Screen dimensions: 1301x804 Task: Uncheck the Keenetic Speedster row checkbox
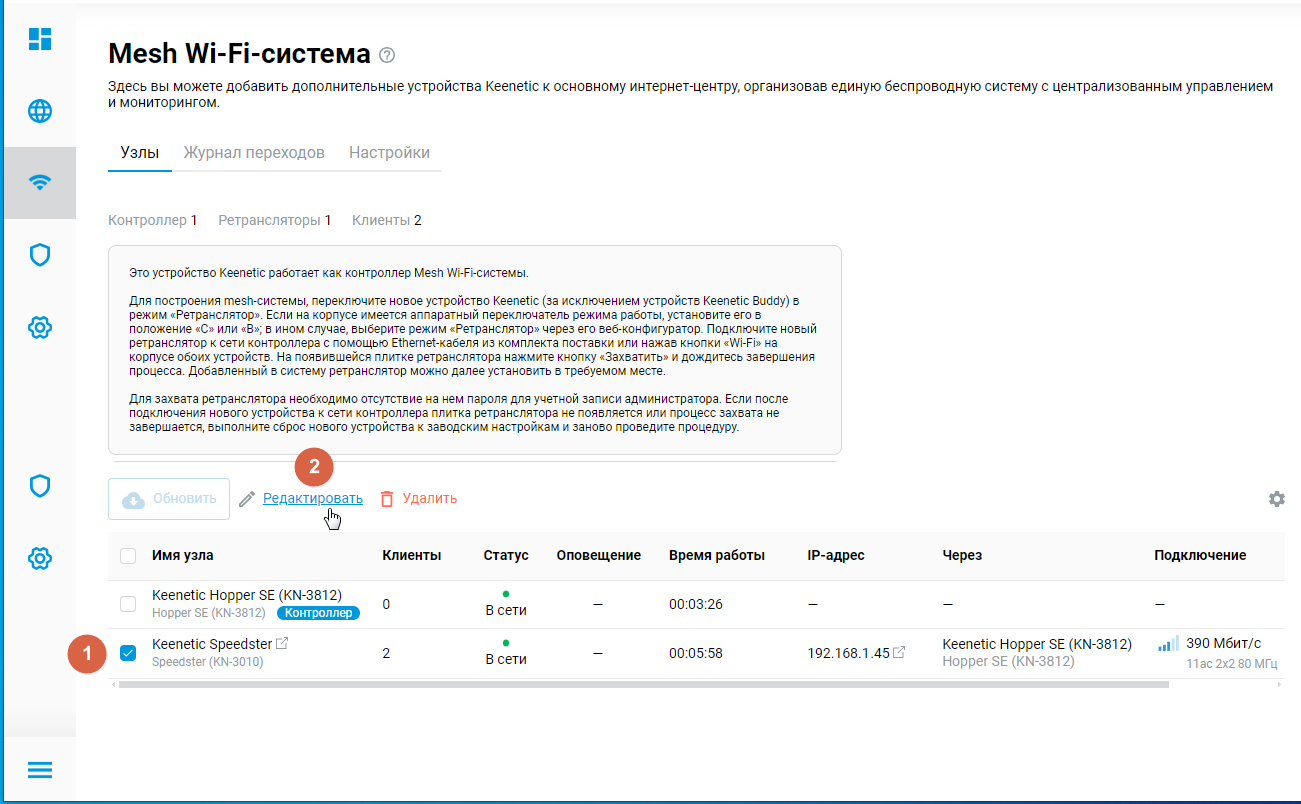click(x=128, y=653)
